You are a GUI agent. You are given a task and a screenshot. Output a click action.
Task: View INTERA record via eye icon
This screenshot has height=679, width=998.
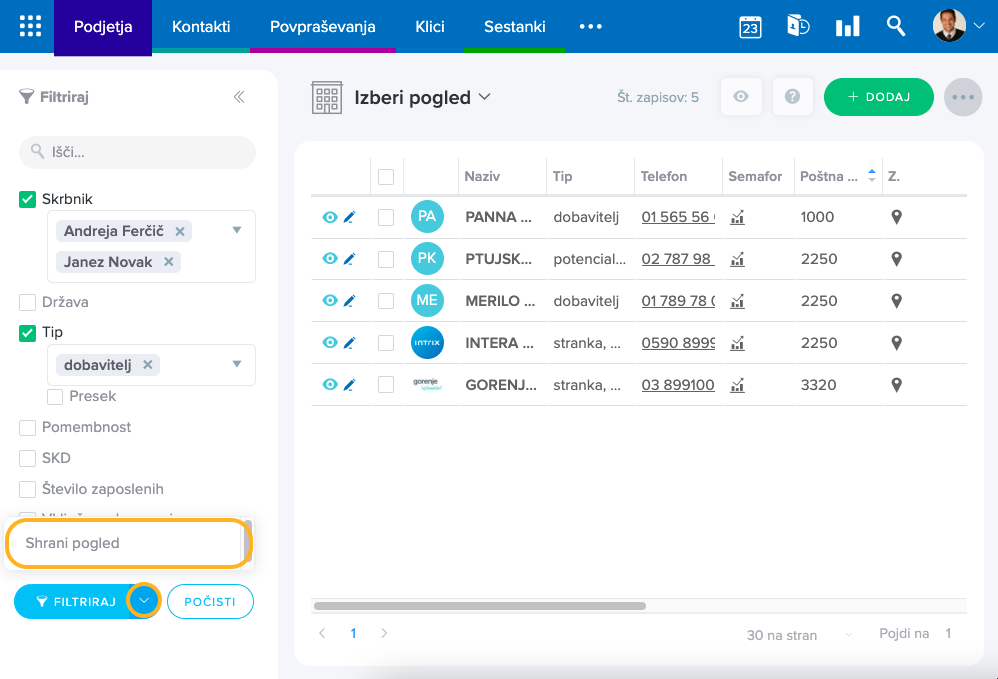click(x=330, y=343)
